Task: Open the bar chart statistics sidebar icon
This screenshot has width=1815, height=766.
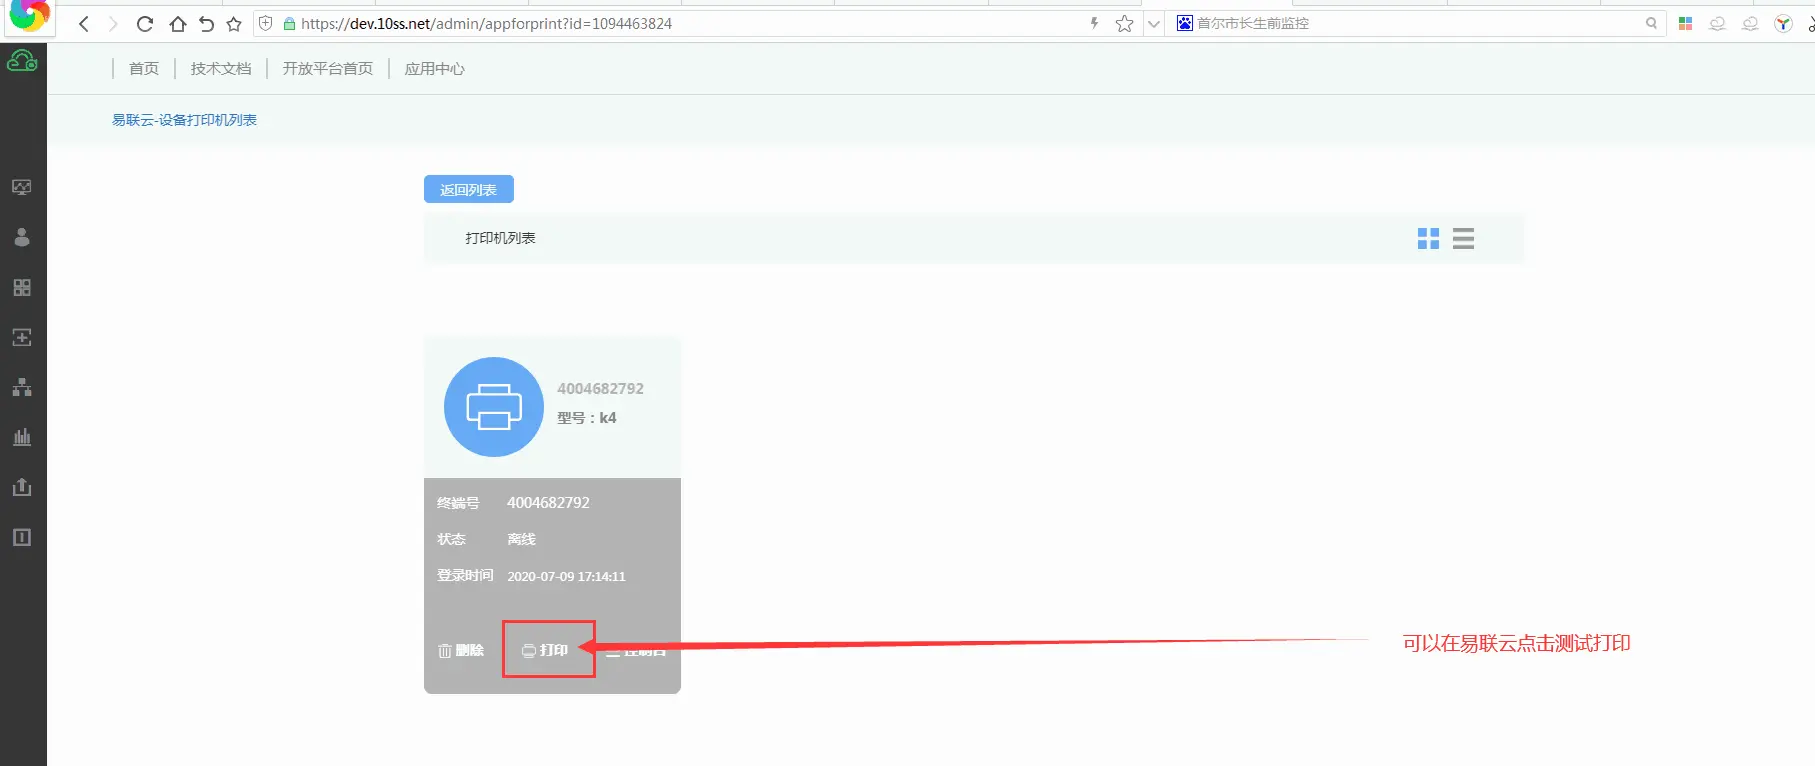Action: click(x=22, y=437)
